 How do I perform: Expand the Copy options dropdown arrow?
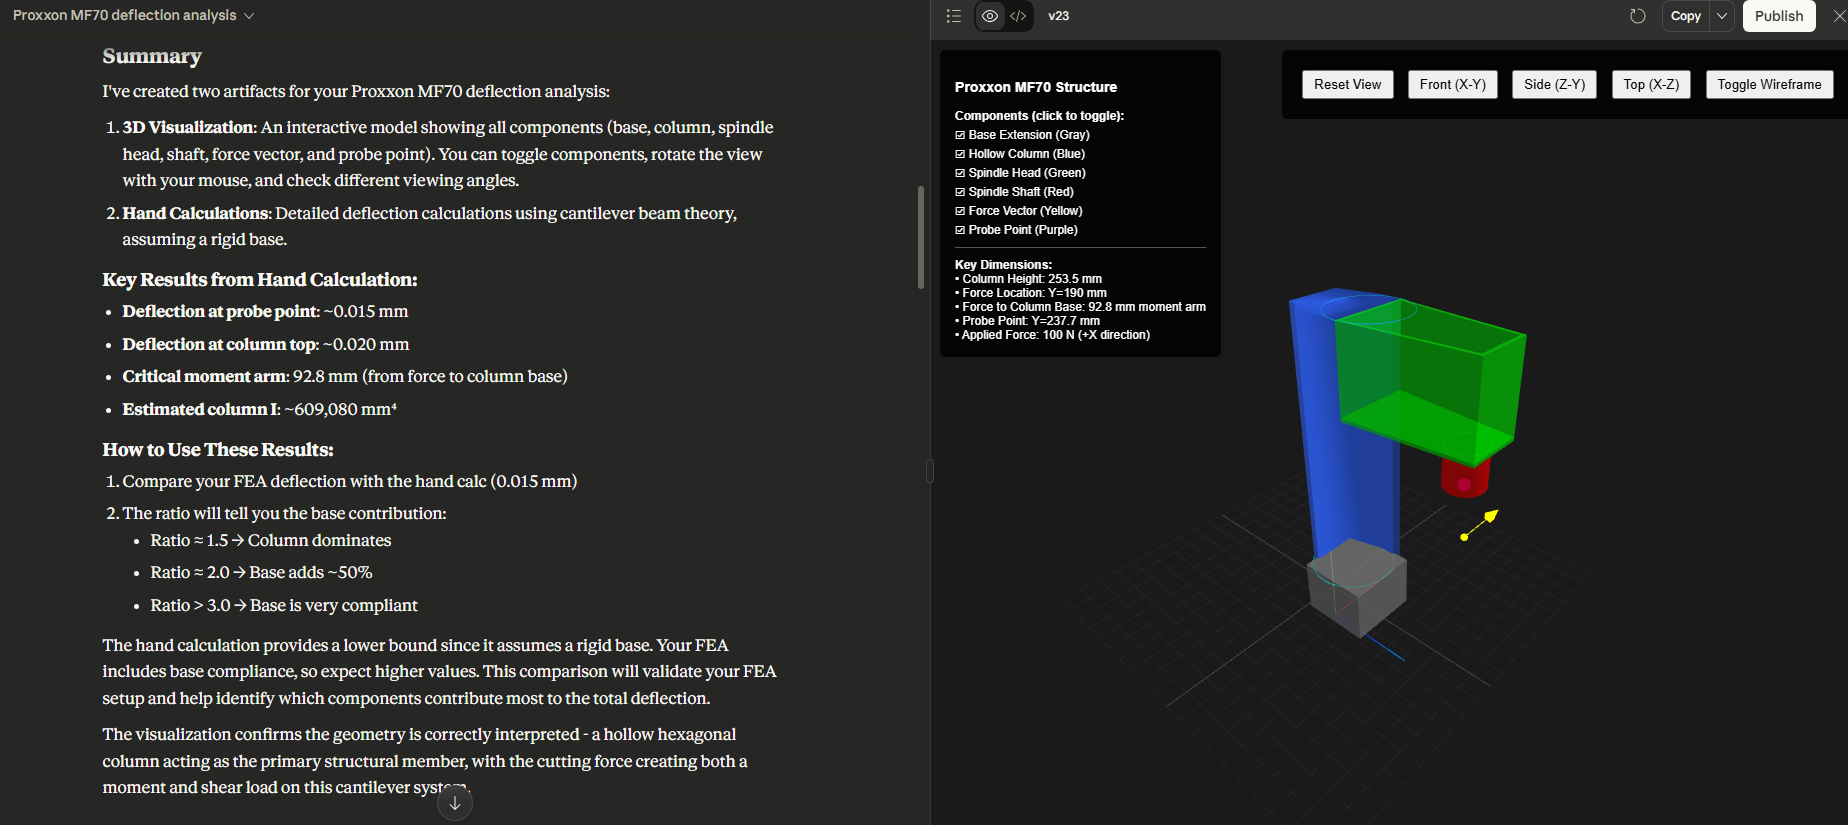click(x=1722, y=16)
